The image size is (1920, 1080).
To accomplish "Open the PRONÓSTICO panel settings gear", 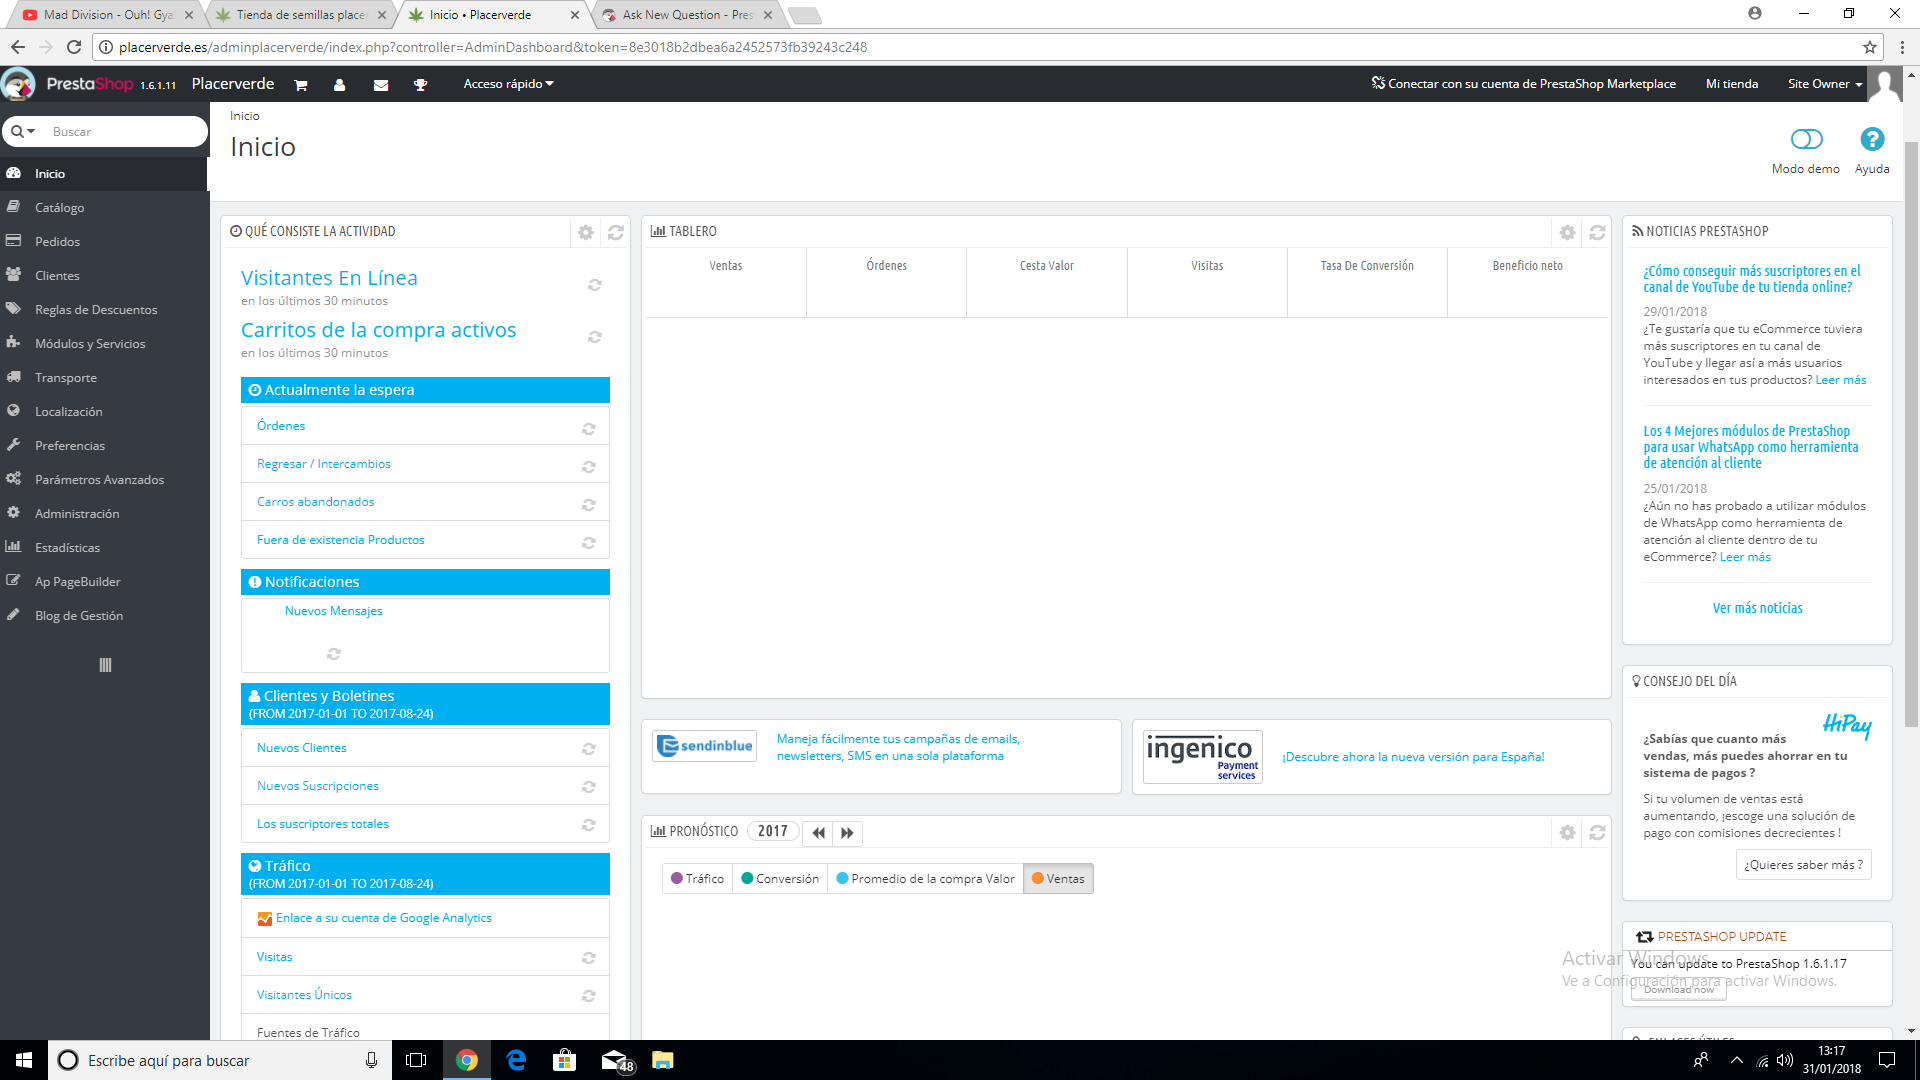I will (x=1567, y=832).
